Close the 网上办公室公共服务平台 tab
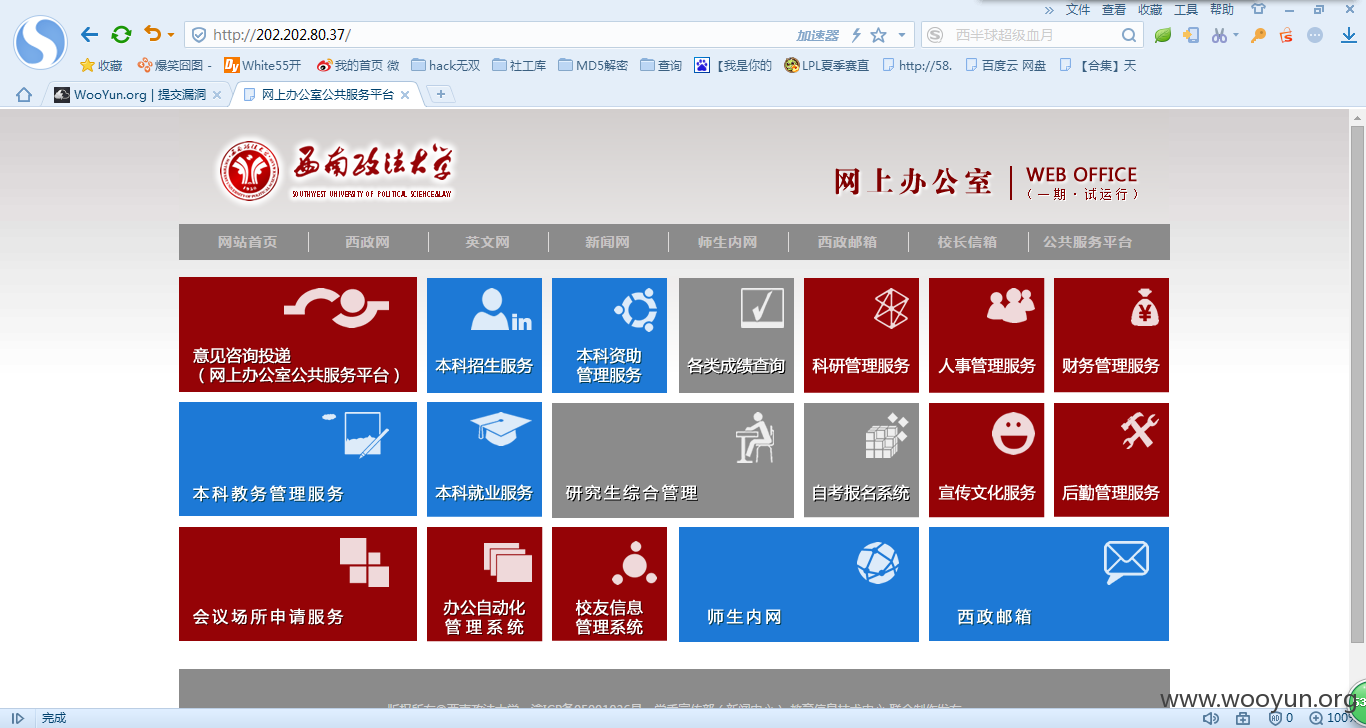 click(405, 95)
